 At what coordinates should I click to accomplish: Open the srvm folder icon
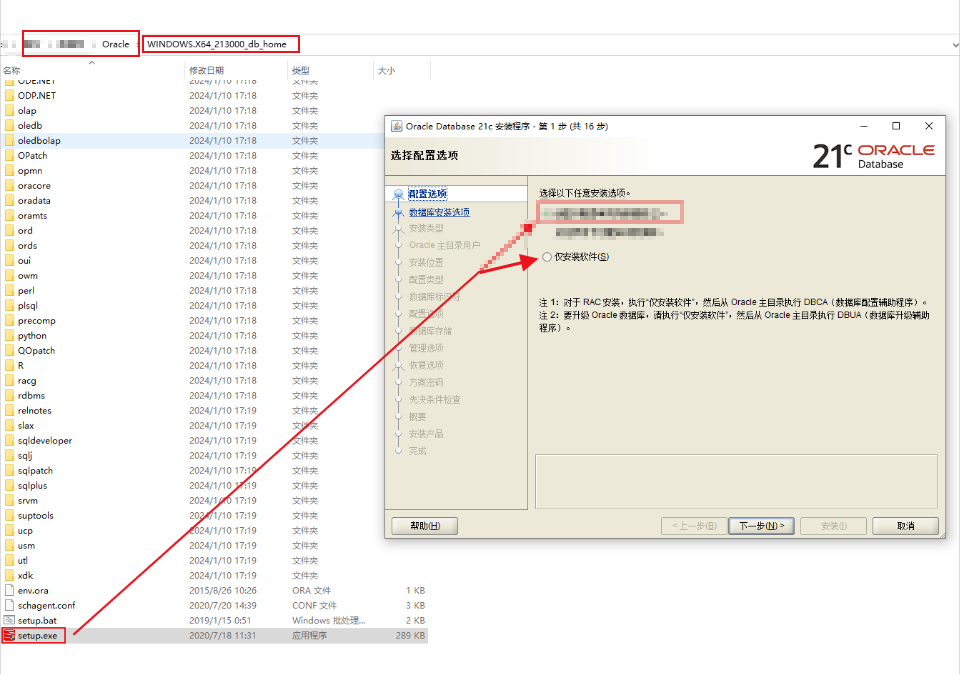9,500
